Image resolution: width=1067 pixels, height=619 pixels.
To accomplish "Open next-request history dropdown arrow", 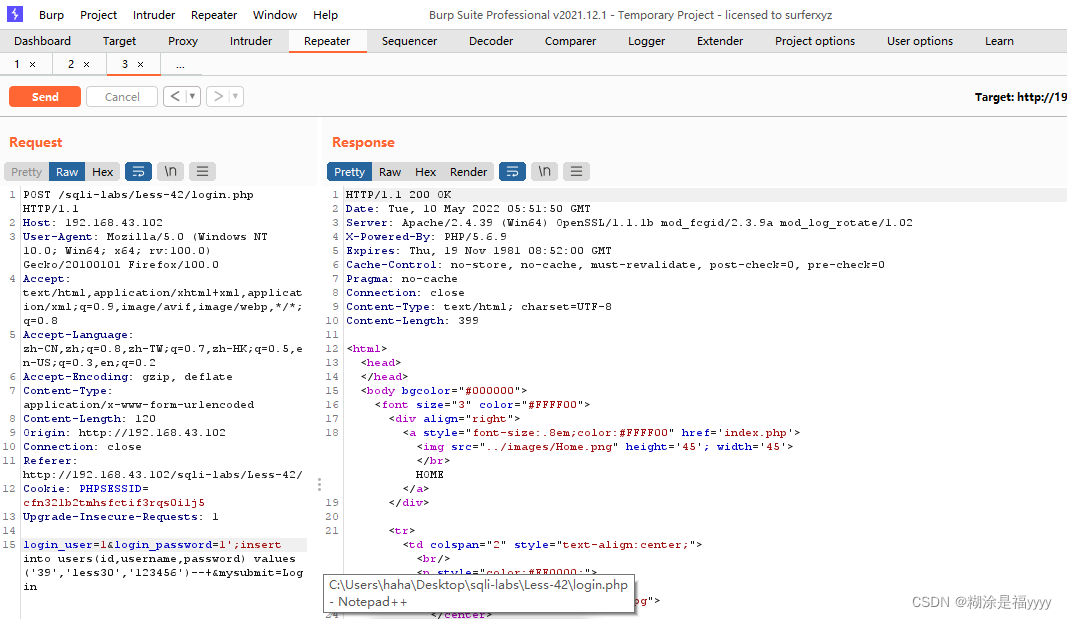I will [235, 96].
